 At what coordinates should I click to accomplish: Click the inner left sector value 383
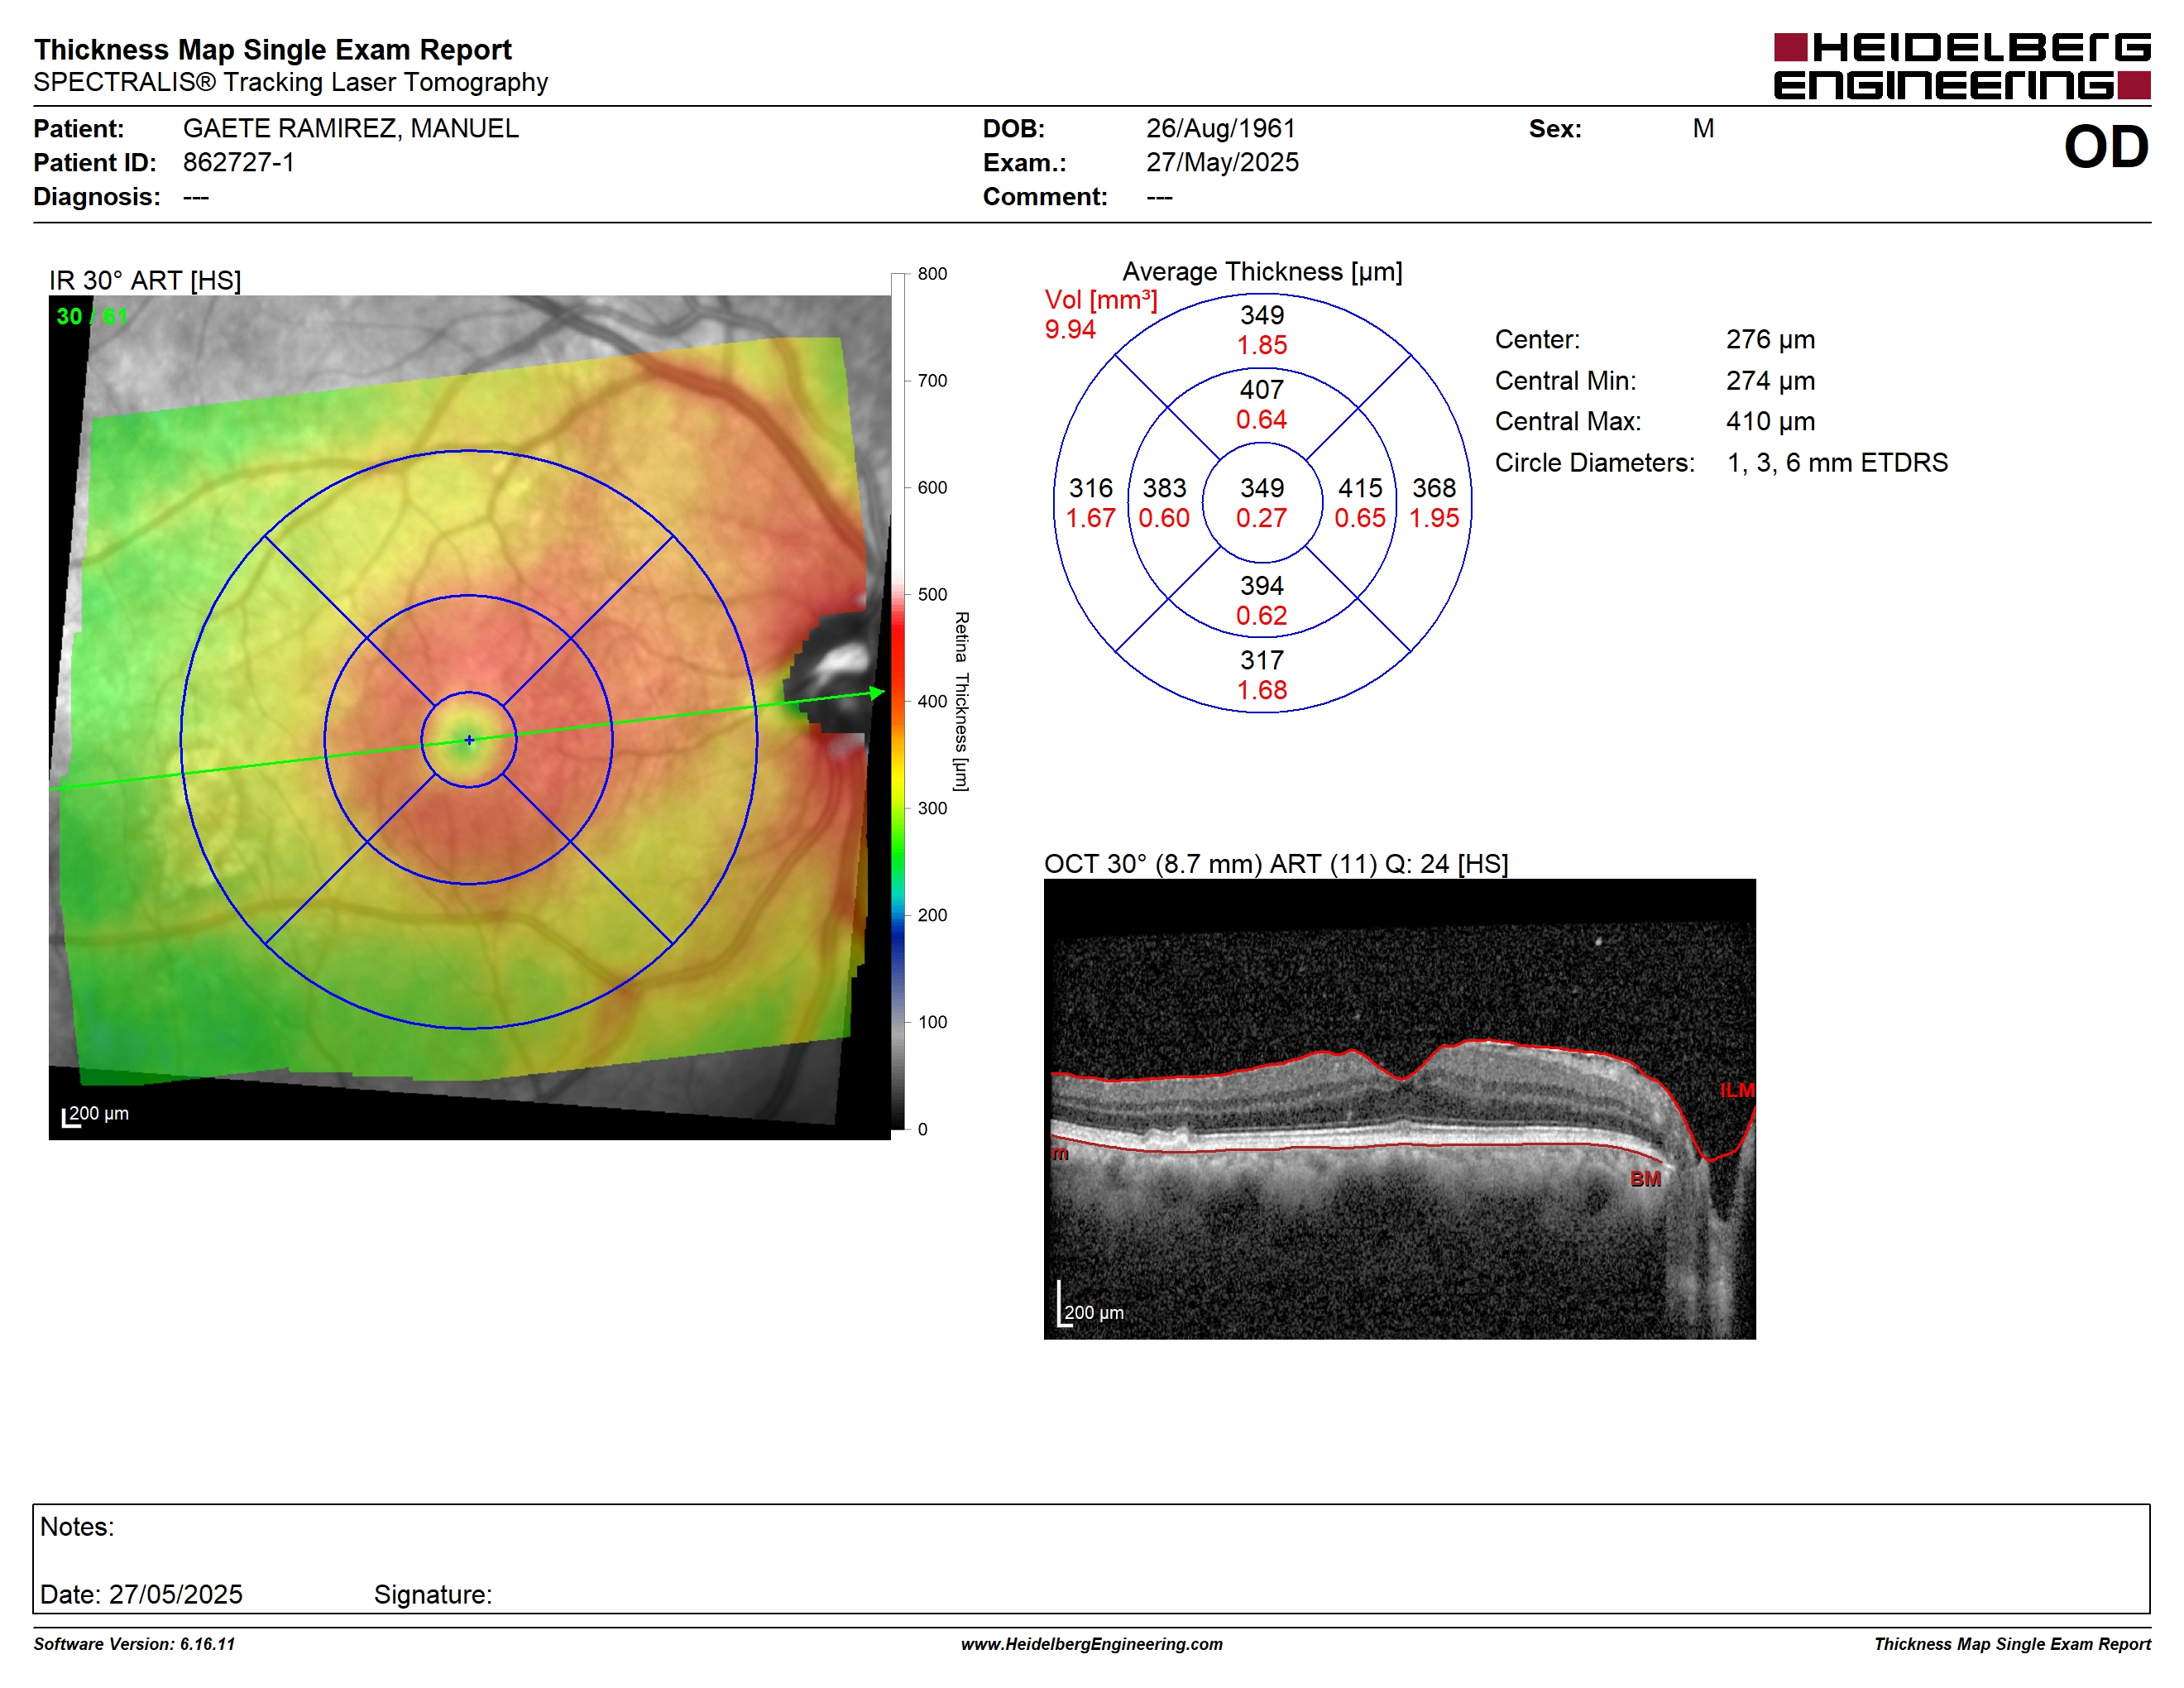1164,488
